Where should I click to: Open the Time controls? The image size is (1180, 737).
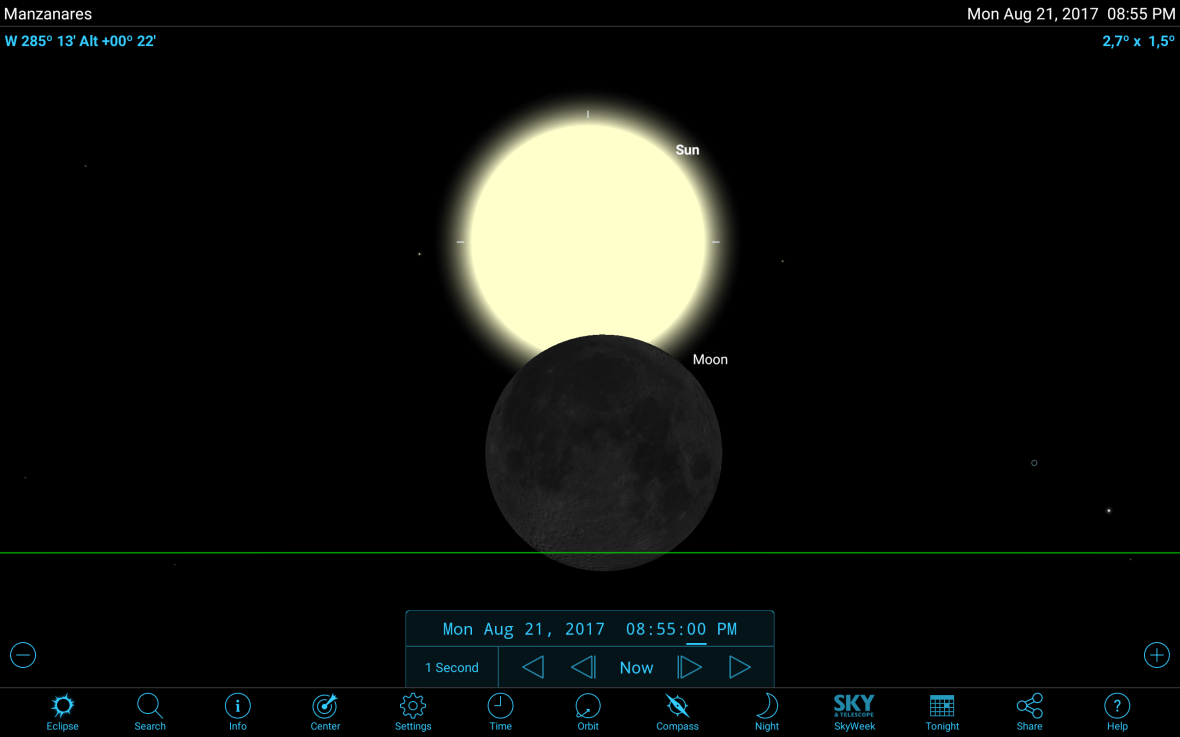coord(500,711)
